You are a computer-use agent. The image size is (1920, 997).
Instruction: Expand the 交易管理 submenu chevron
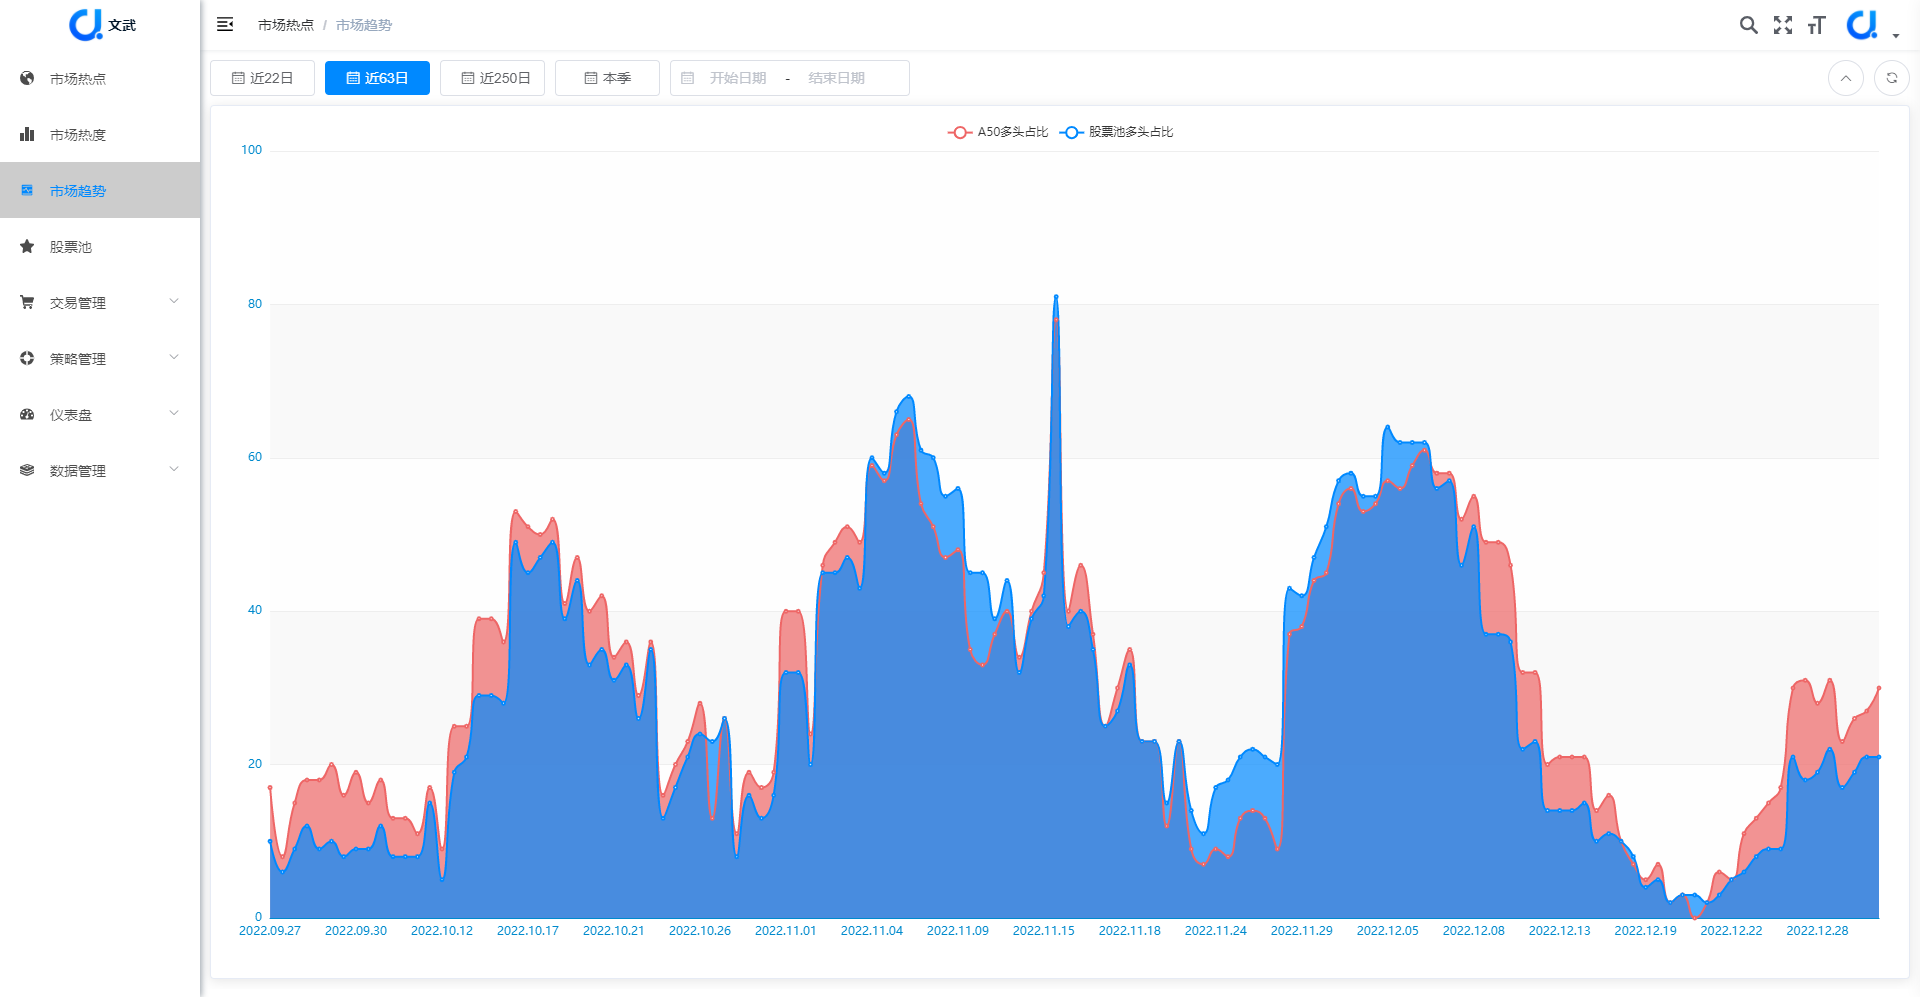pyautogui.click(x=174, y=301)
